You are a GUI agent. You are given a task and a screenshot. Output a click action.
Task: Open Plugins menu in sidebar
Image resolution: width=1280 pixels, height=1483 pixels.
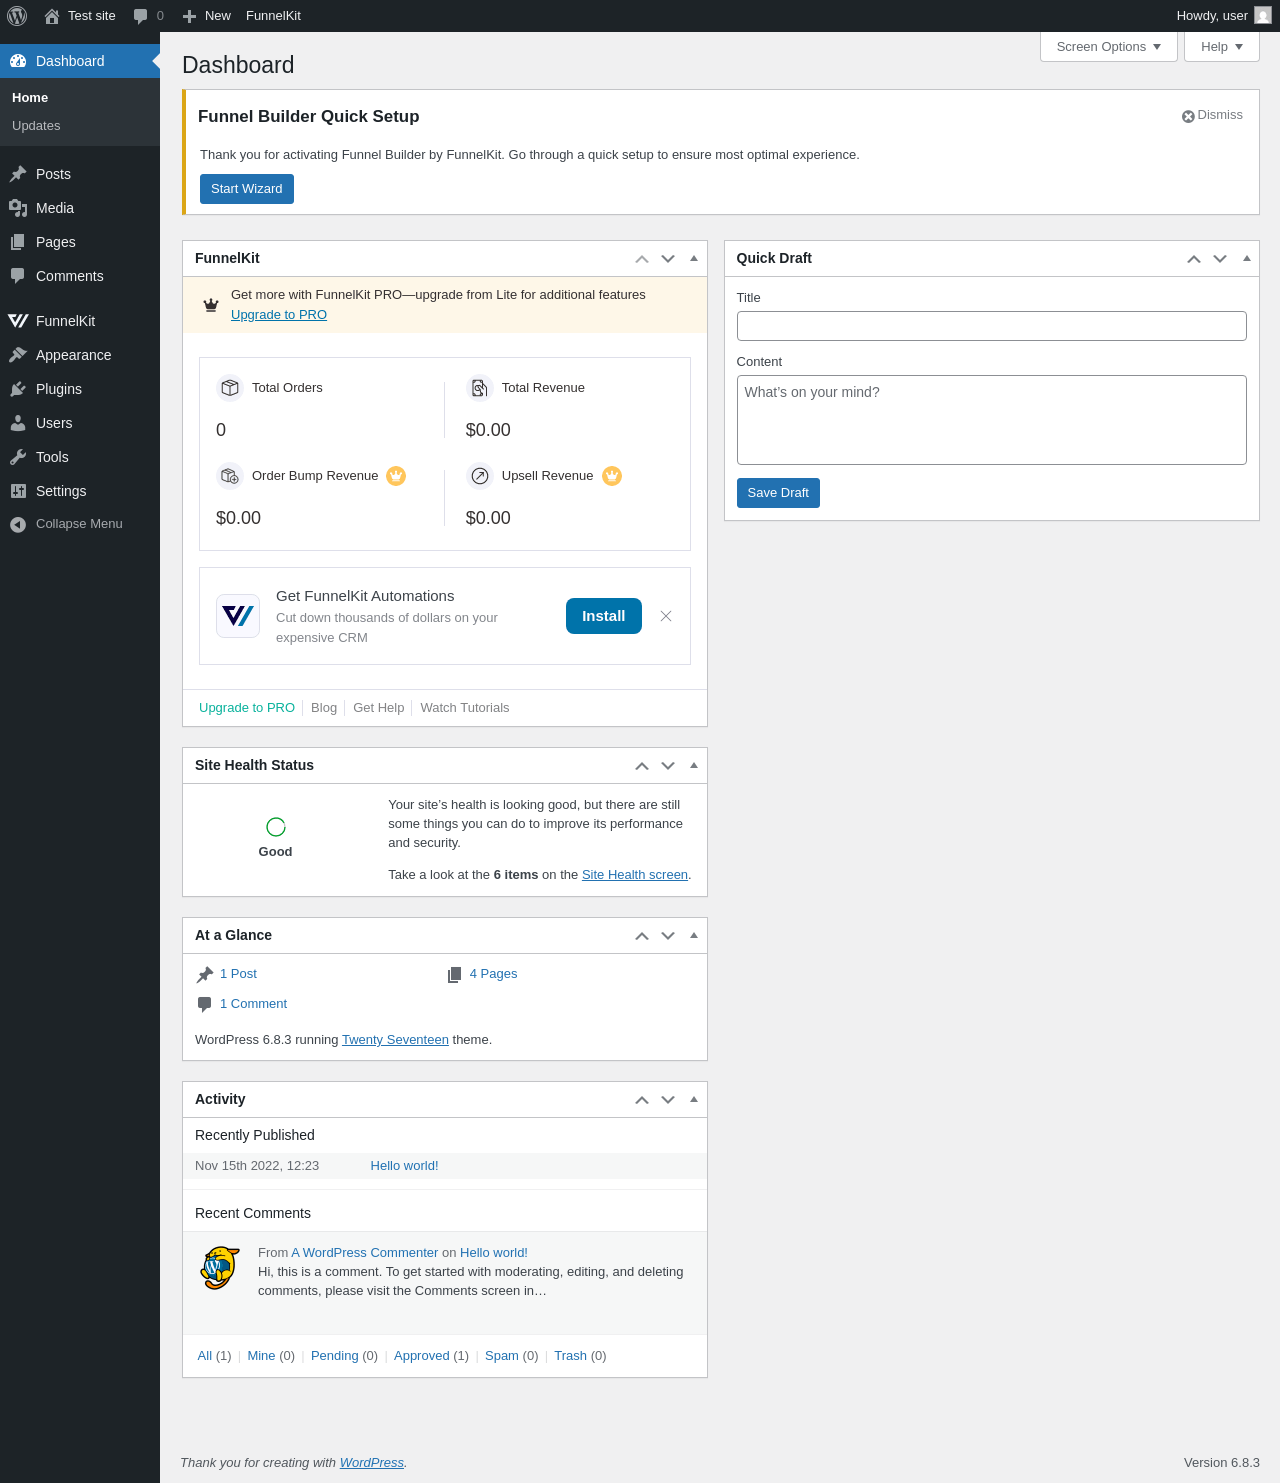click(x=80, y=389)
